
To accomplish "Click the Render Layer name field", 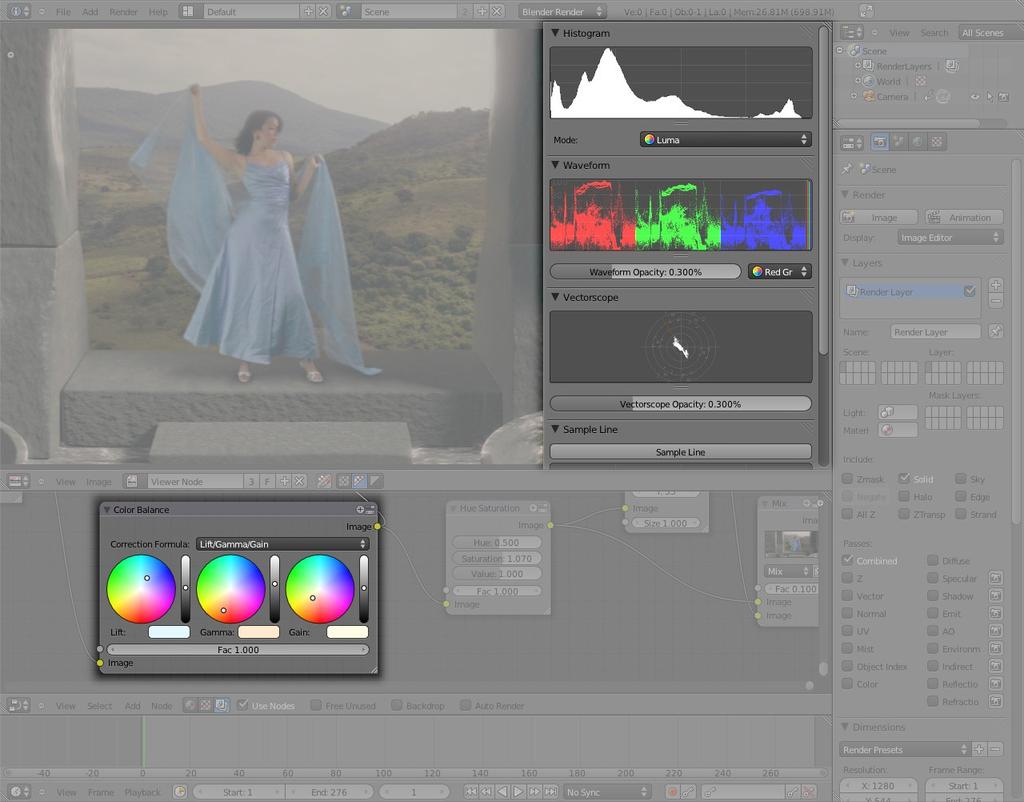I will point(935,332).
